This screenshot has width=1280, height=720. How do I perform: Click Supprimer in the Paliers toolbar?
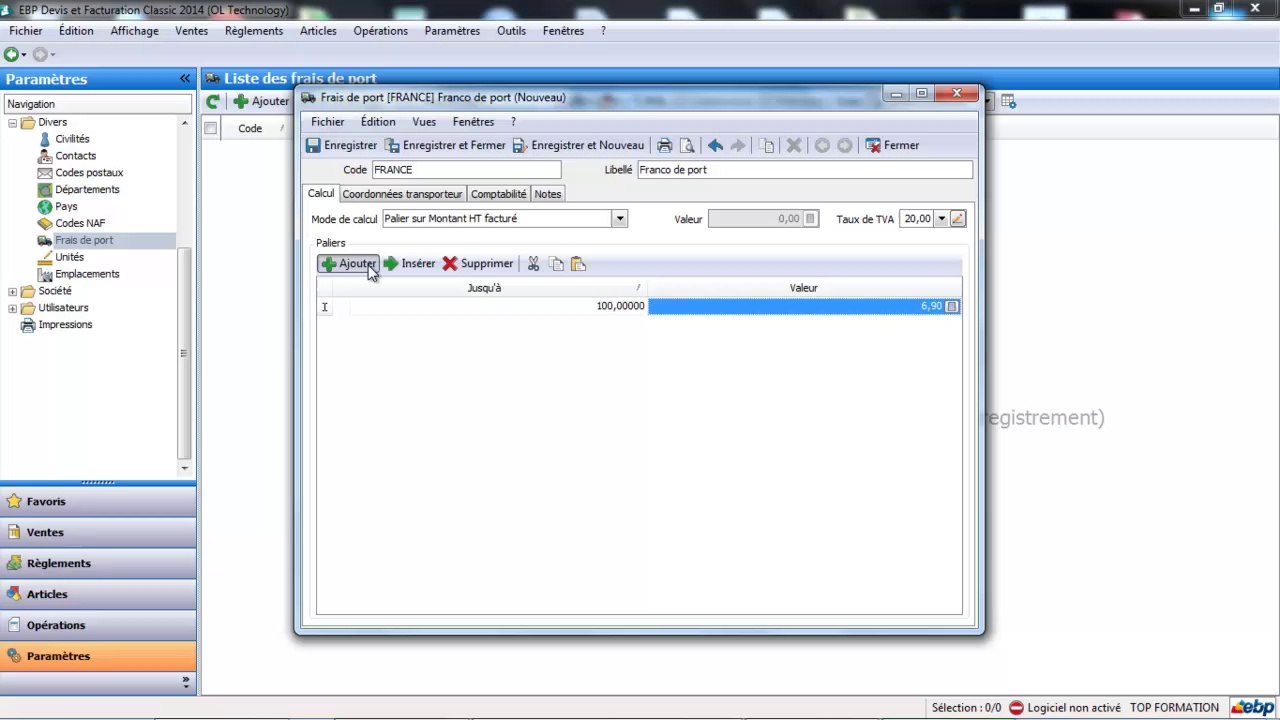(478, 264)
